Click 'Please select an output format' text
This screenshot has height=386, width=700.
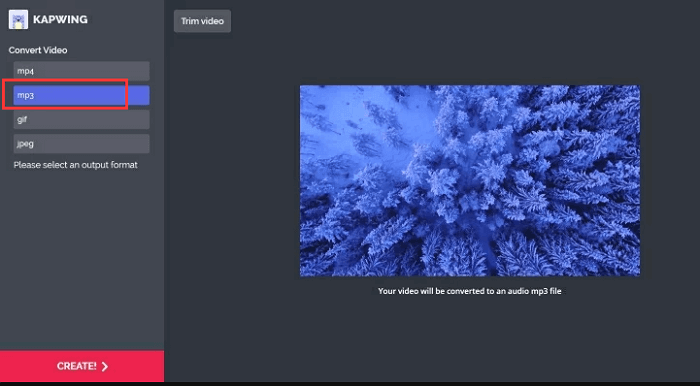[75, 165]
